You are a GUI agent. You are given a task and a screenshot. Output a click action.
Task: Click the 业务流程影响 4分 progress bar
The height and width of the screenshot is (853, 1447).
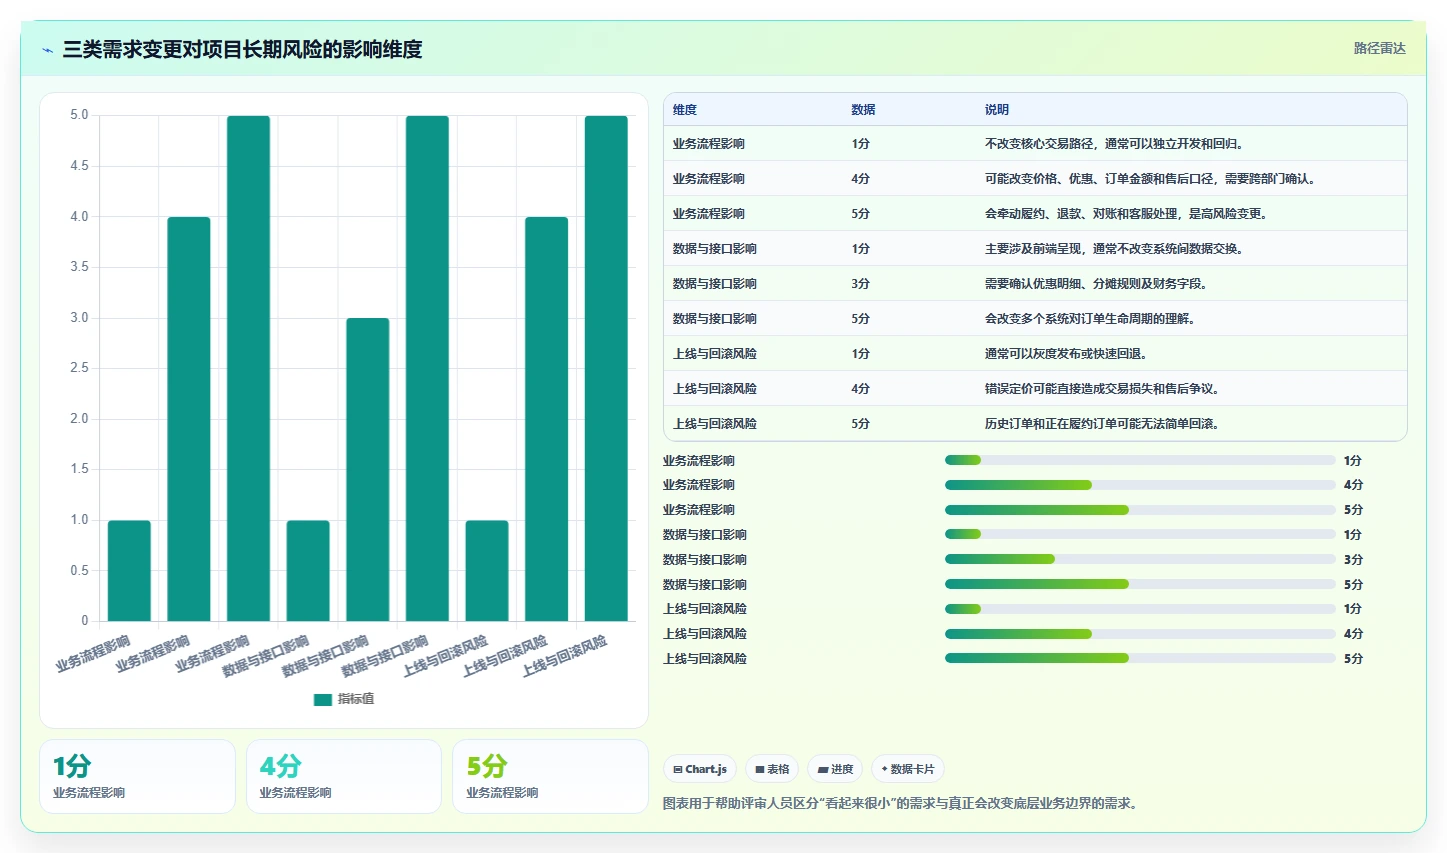click(x=1140, y=485)
